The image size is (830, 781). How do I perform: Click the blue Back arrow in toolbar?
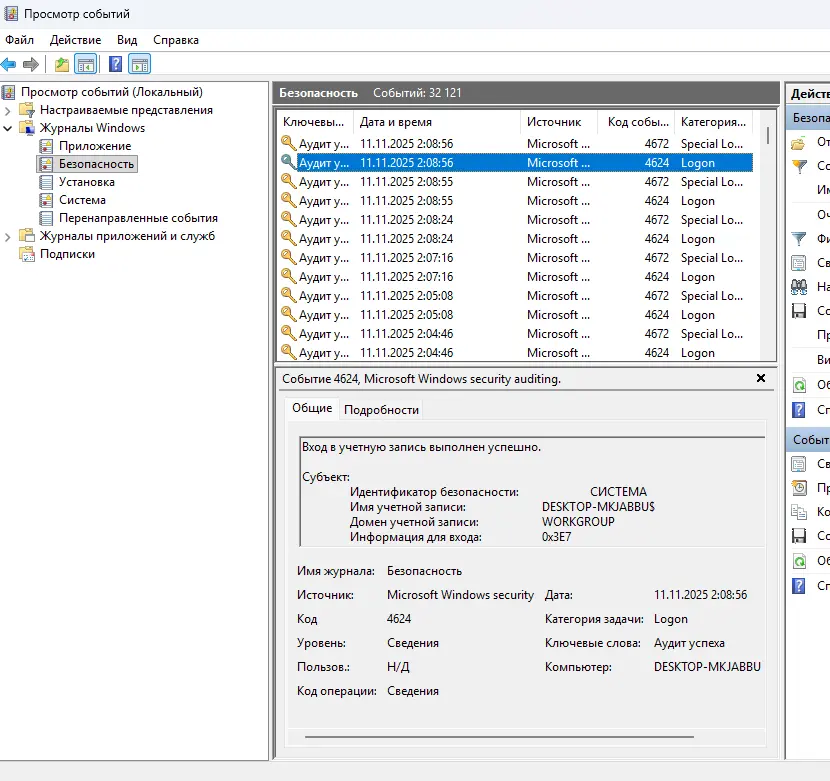pyautogui.click(x=9, y=65)
